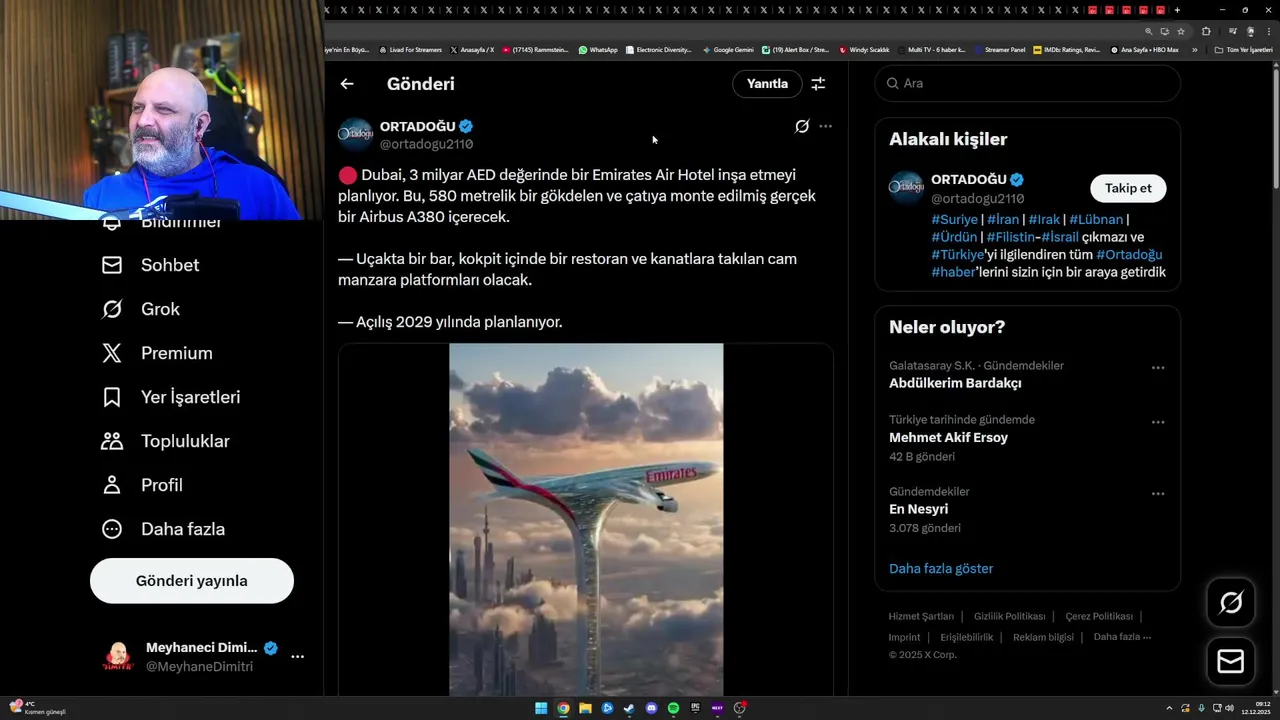Bookmark this page with the star icon
The image size is (1280, 720).
[x=1181, y=31]
